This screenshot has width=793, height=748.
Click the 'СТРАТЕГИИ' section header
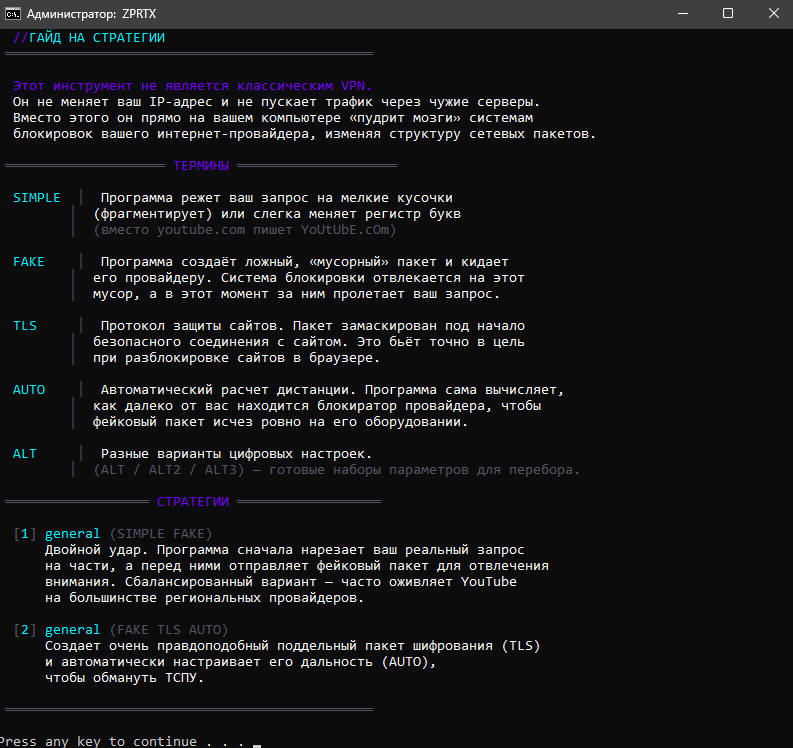pos(193,502)
